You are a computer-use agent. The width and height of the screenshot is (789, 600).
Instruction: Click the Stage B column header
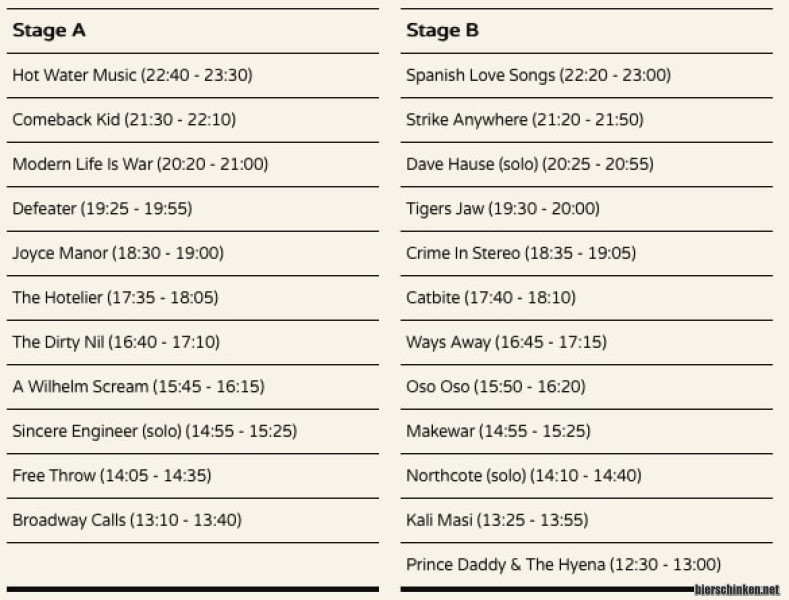coord(442,31)
